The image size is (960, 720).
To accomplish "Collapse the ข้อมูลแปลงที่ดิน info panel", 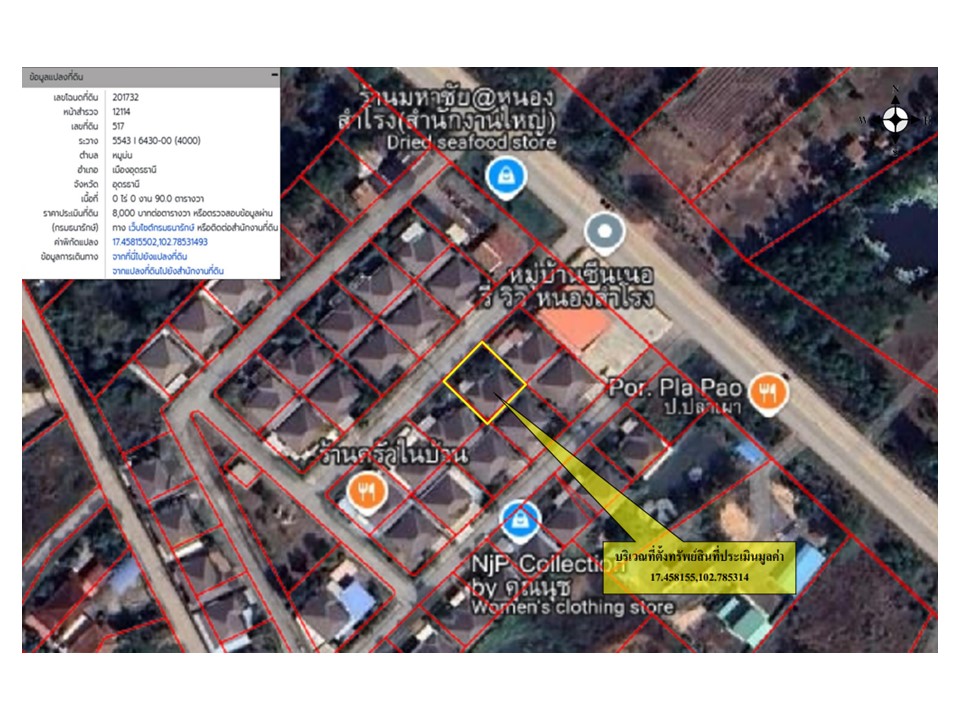I will tap(273, 76).
